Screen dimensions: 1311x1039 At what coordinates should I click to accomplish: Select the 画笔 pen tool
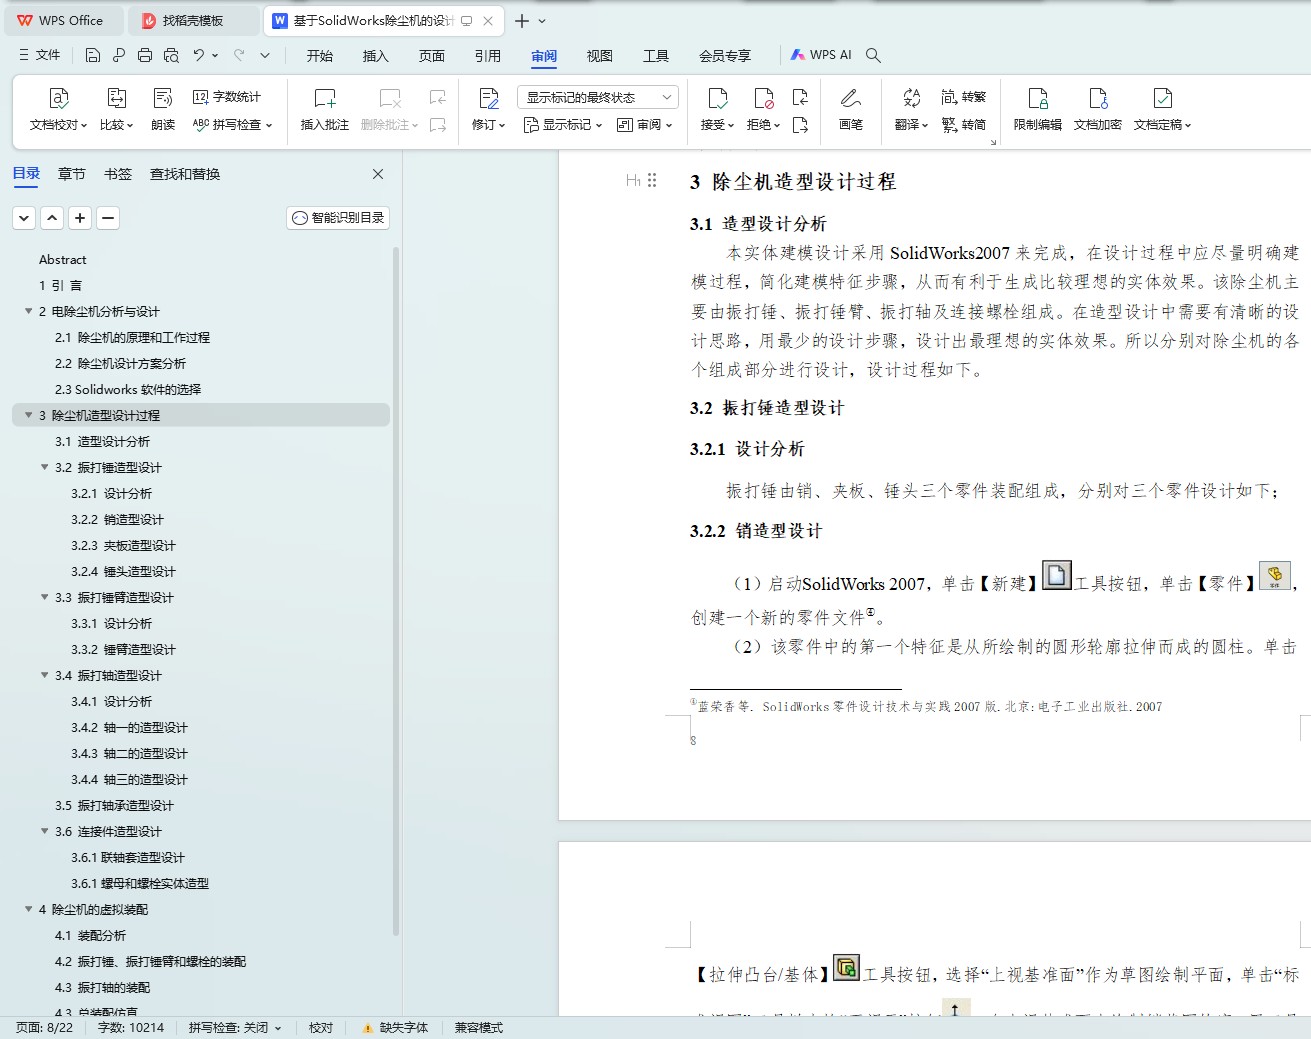[x=851, y=109]
